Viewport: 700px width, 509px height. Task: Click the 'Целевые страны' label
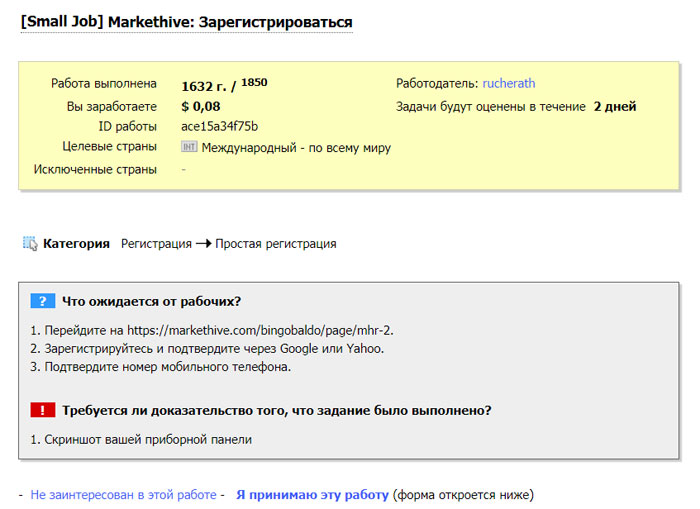[x=109, y=146]
